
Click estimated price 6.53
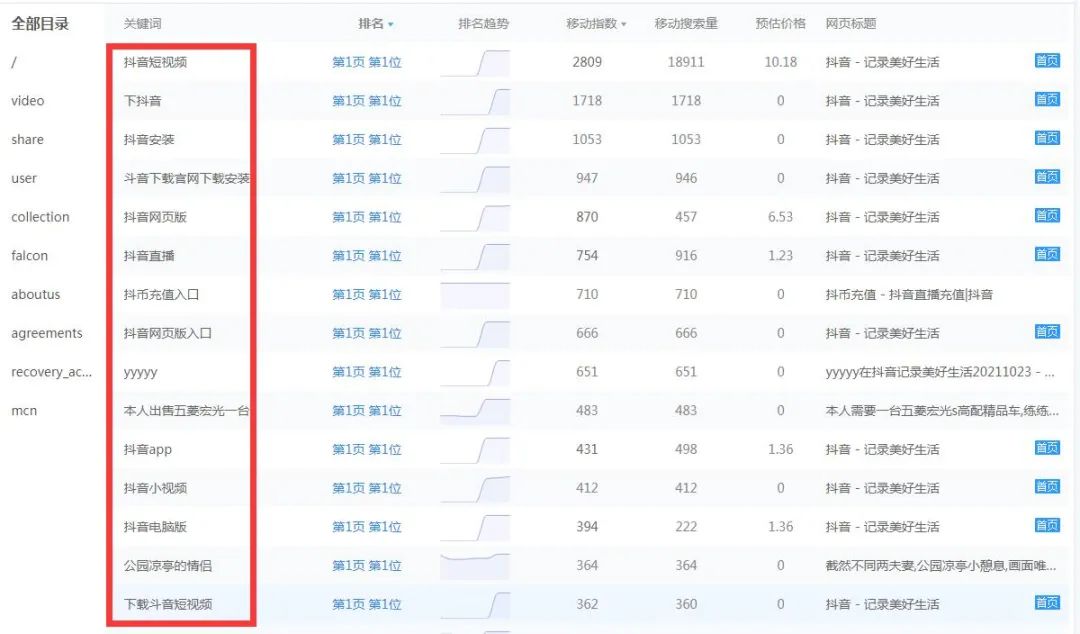(780, 217)
